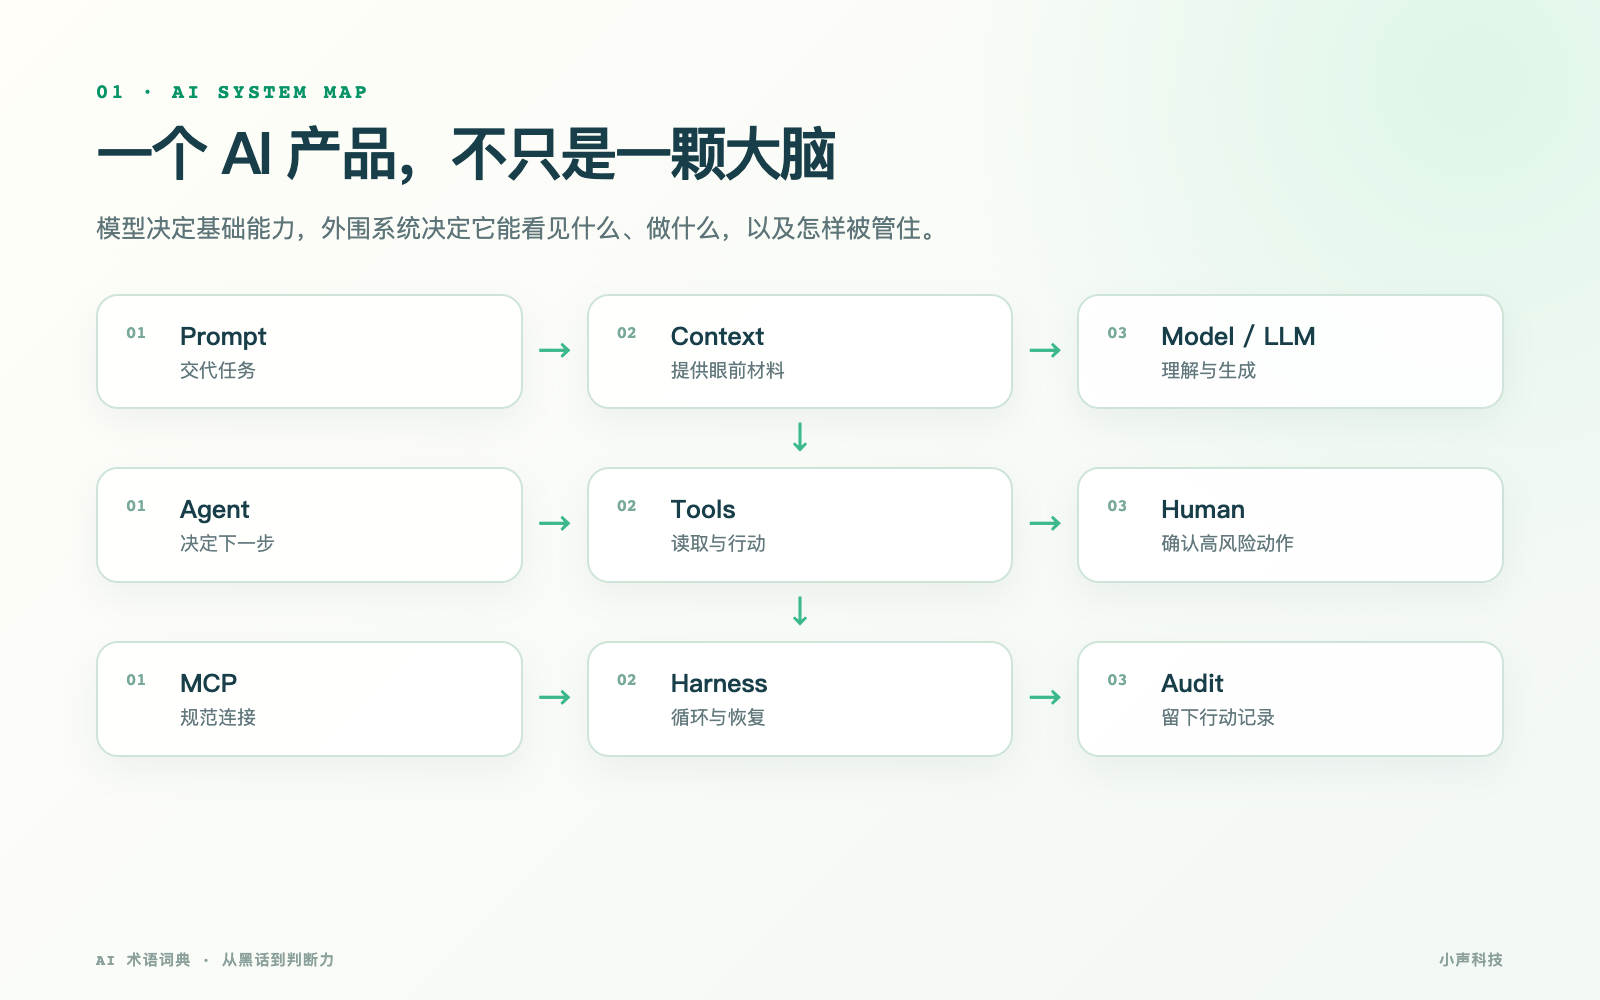Screen dimensions: 1600x1000
Task: Click the '规范连接' text
Action: (218, 717)
